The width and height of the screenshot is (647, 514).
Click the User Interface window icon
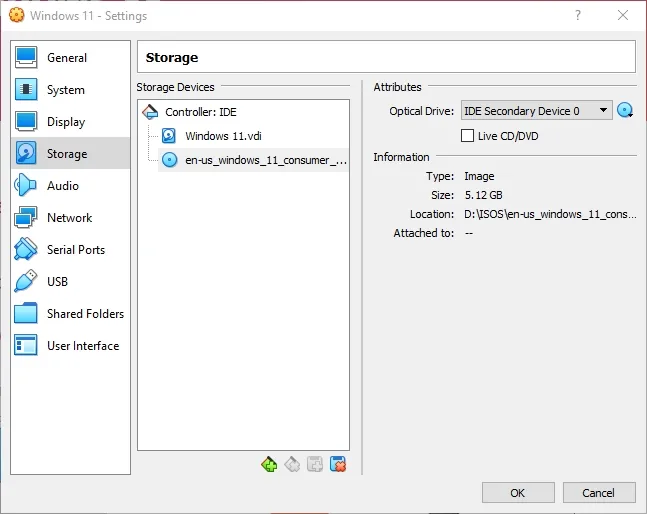26,345
